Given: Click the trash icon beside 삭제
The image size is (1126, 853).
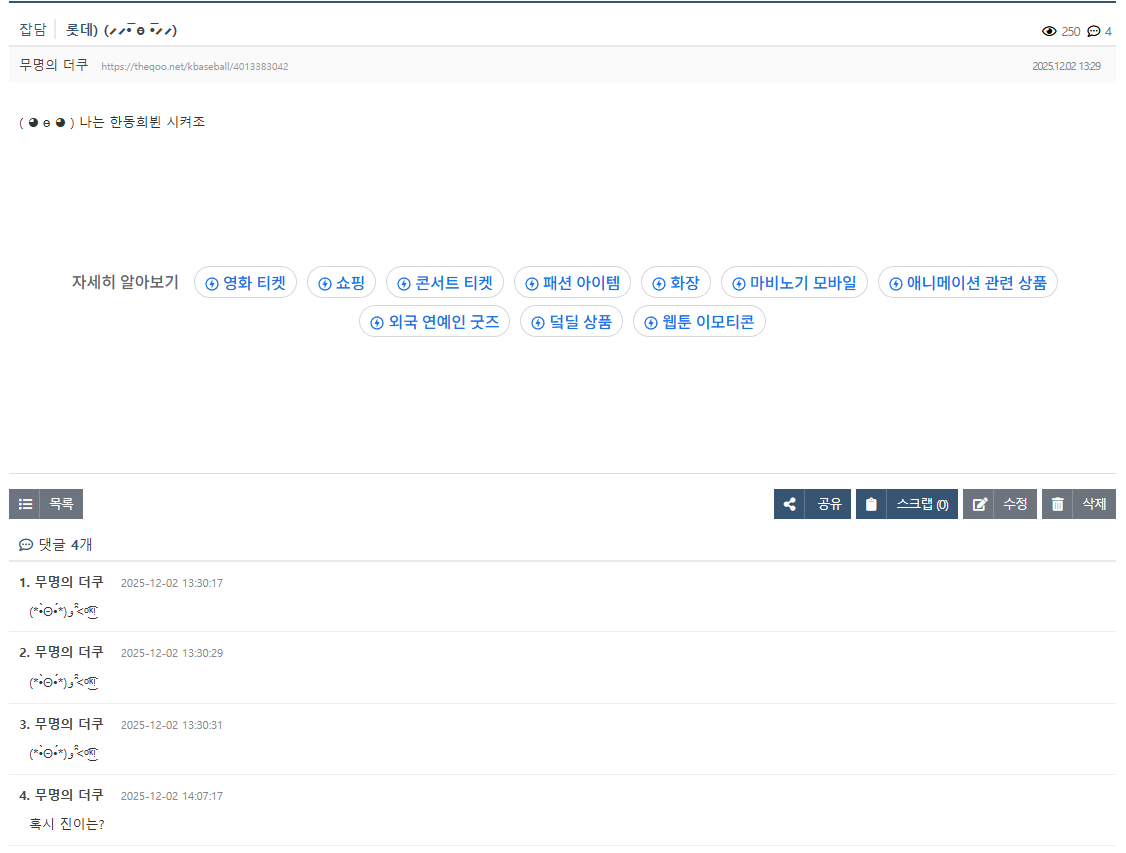Looking at the screenshot, I should point(1057,504).
